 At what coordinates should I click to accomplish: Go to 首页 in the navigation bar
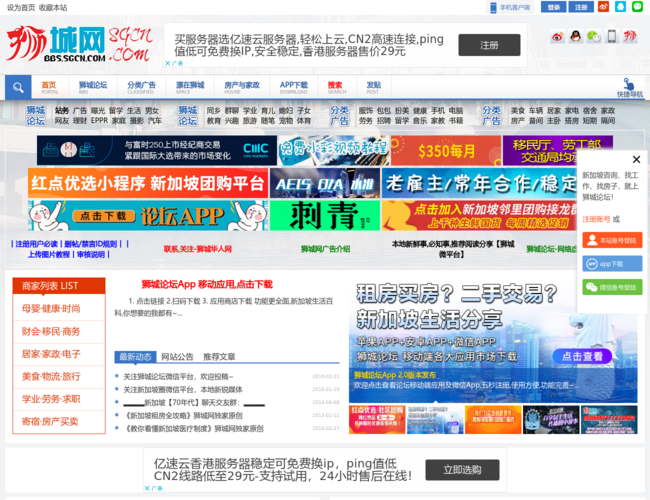(49, 87)
